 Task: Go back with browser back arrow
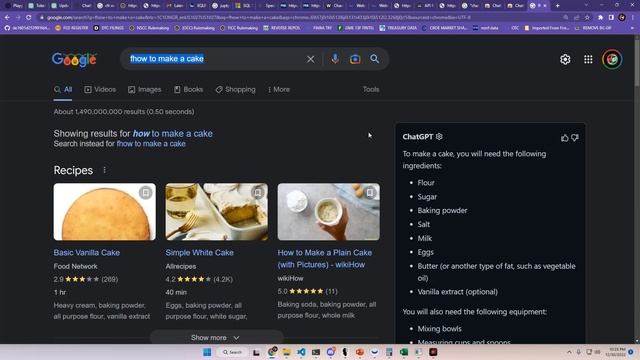(7, 18)
